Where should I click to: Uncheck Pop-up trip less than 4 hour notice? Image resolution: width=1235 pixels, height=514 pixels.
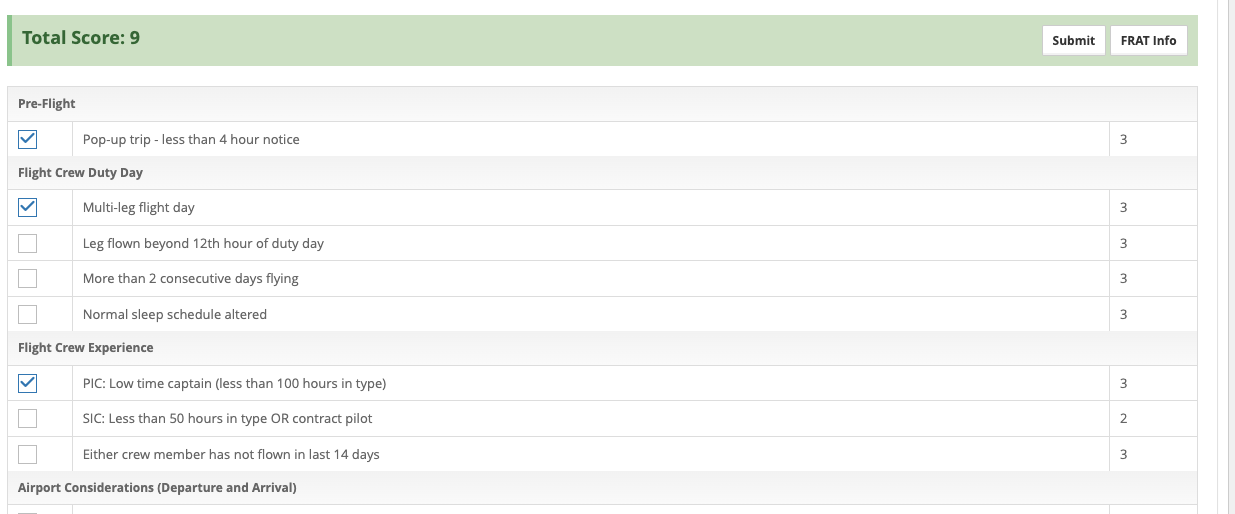(28, 139)
